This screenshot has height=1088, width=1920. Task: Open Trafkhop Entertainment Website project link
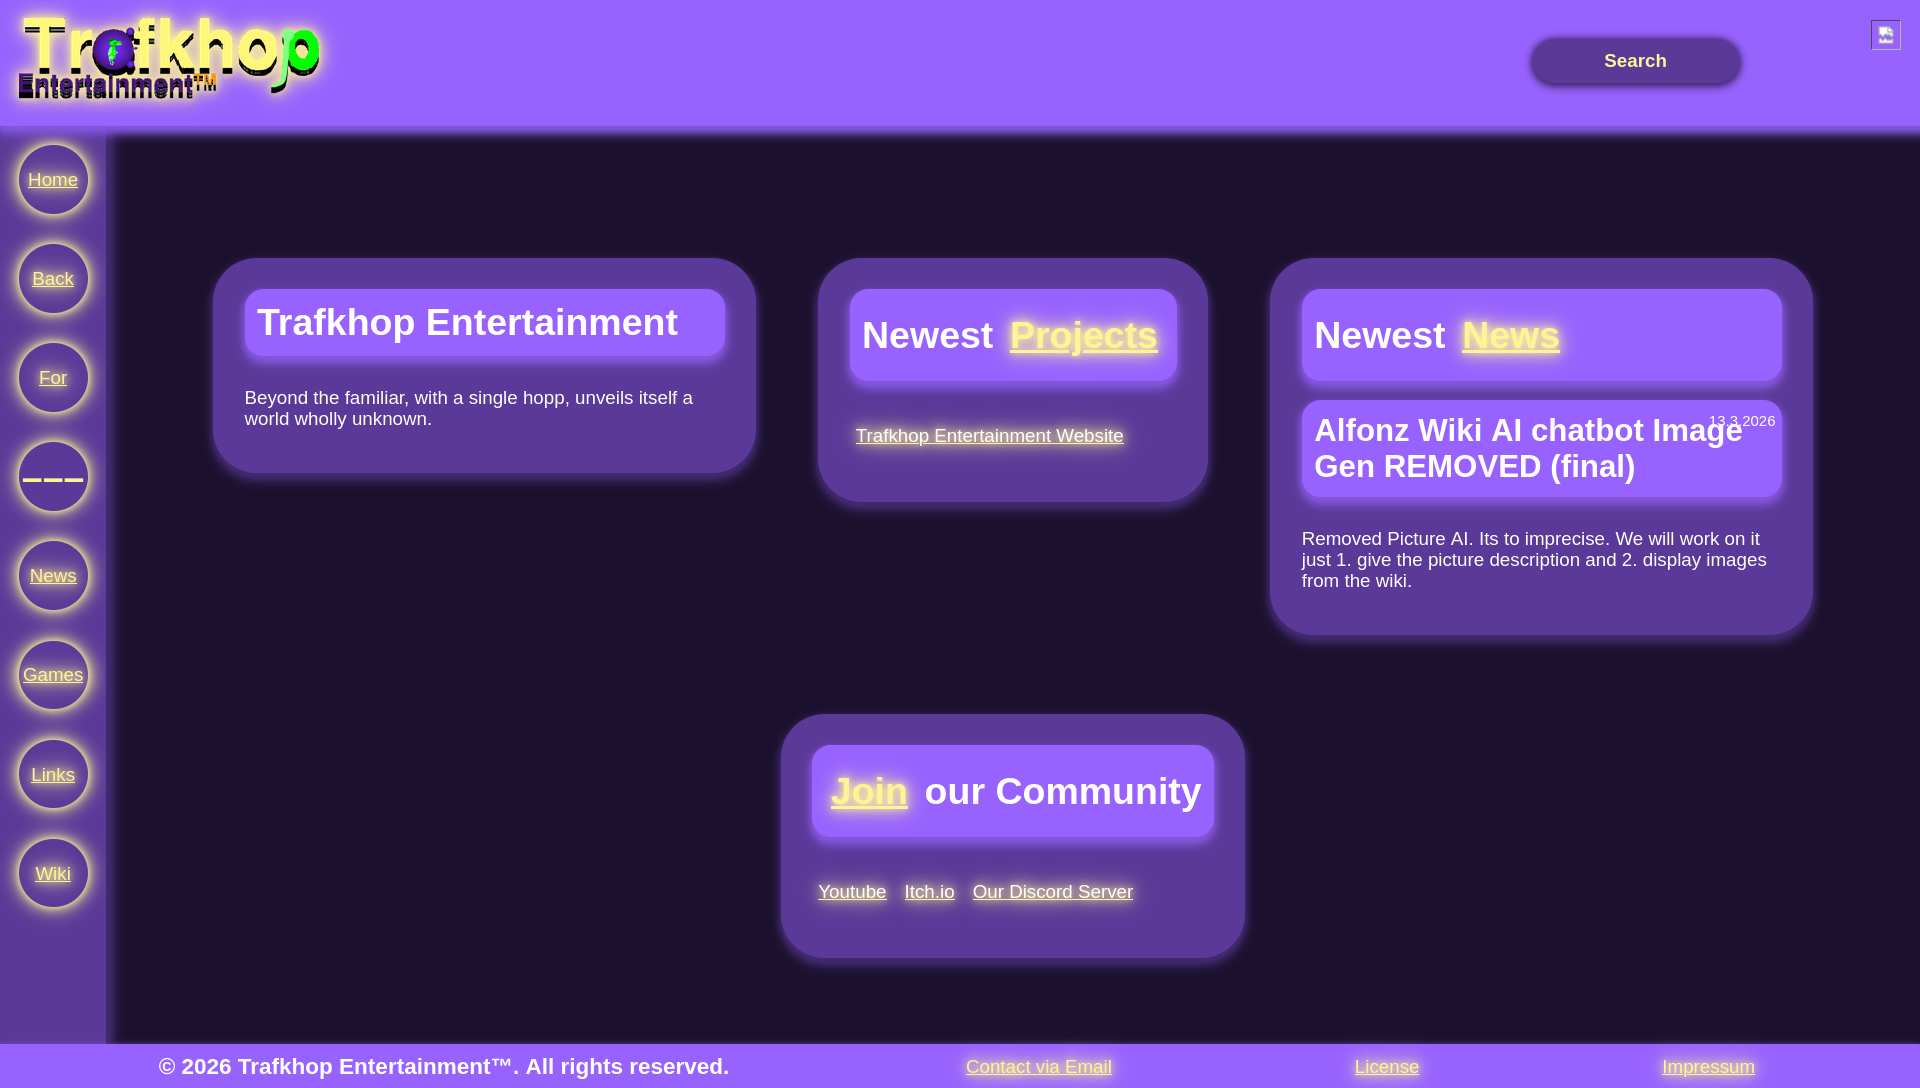(988, 436)
